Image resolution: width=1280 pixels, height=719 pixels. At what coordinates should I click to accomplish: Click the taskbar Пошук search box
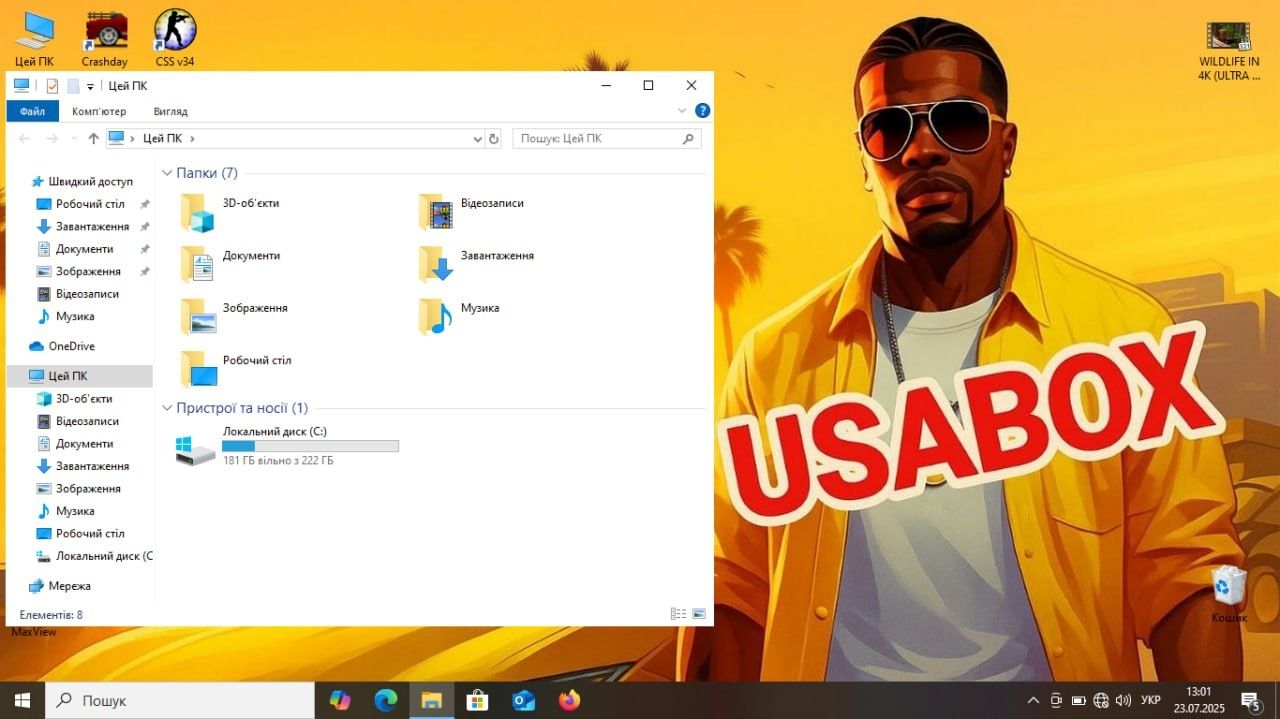point(180,700)
